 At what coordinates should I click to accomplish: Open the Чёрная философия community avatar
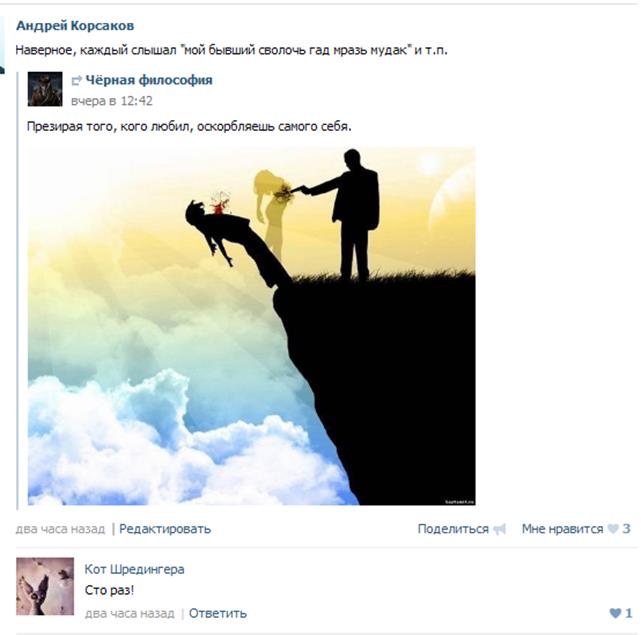click(x=45, y=89)
